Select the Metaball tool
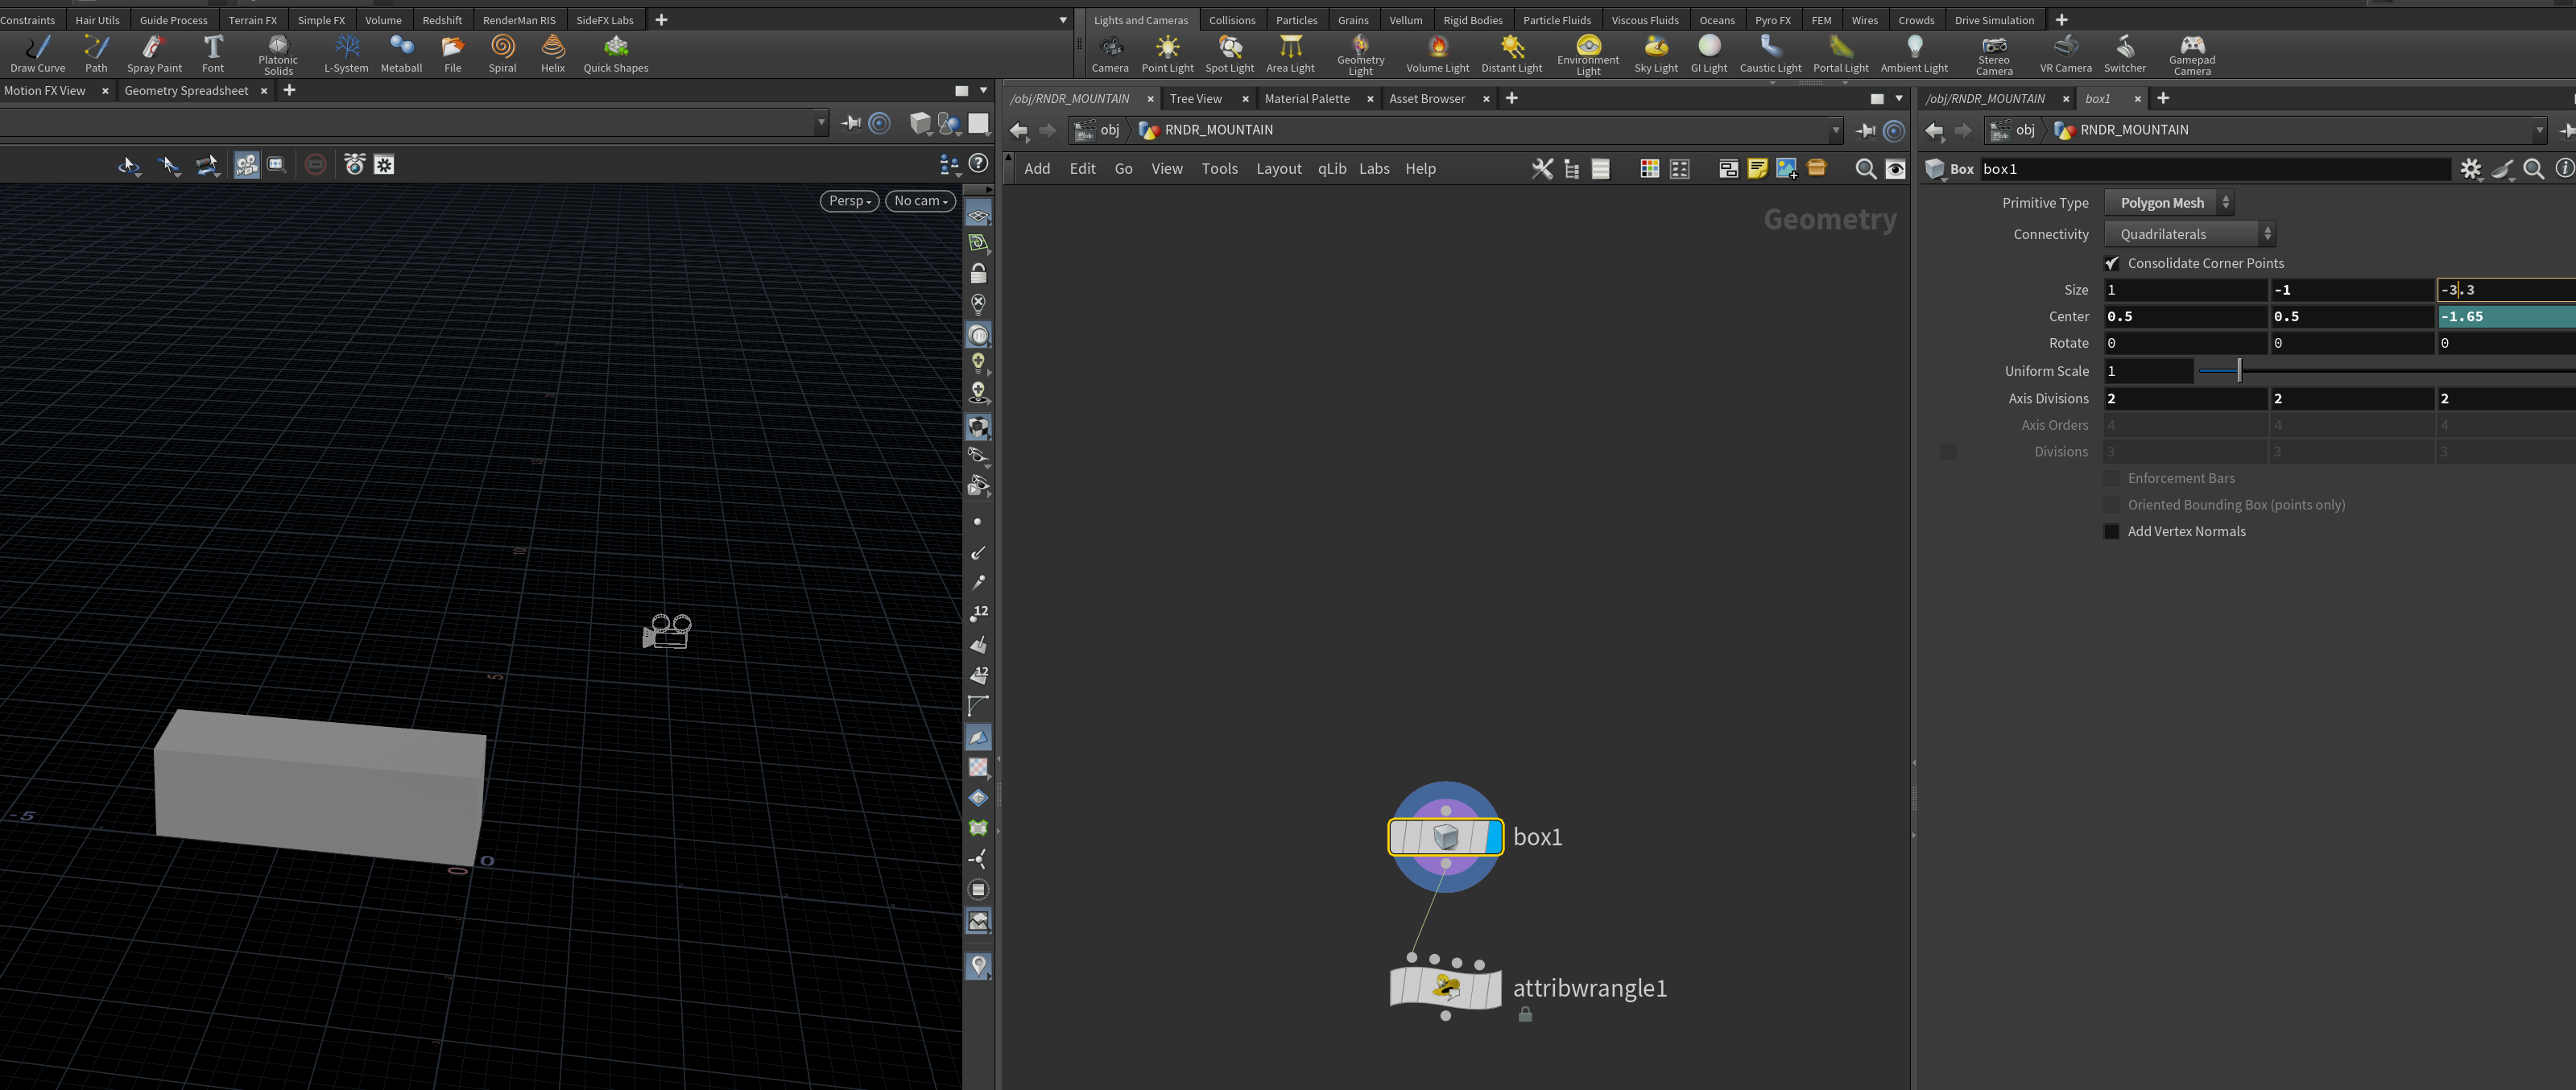2576x1090 pixels. pyautogui.click(x=401, y=53)
